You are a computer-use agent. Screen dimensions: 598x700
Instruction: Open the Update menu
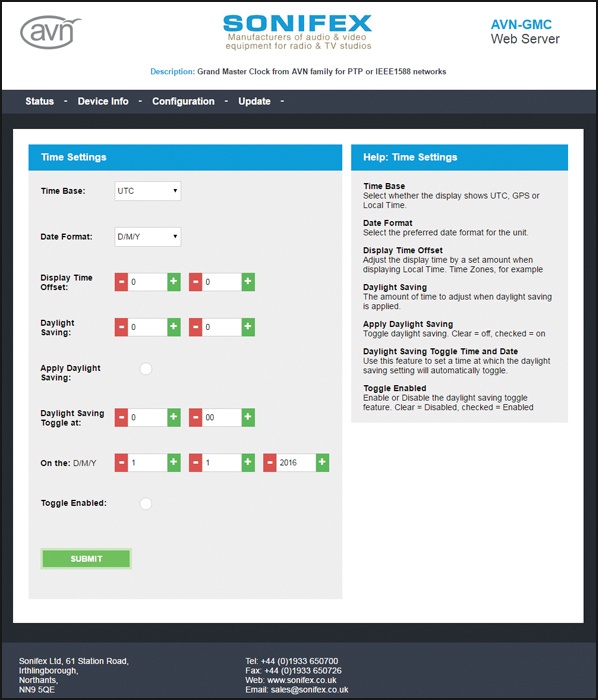pos(254,101)
